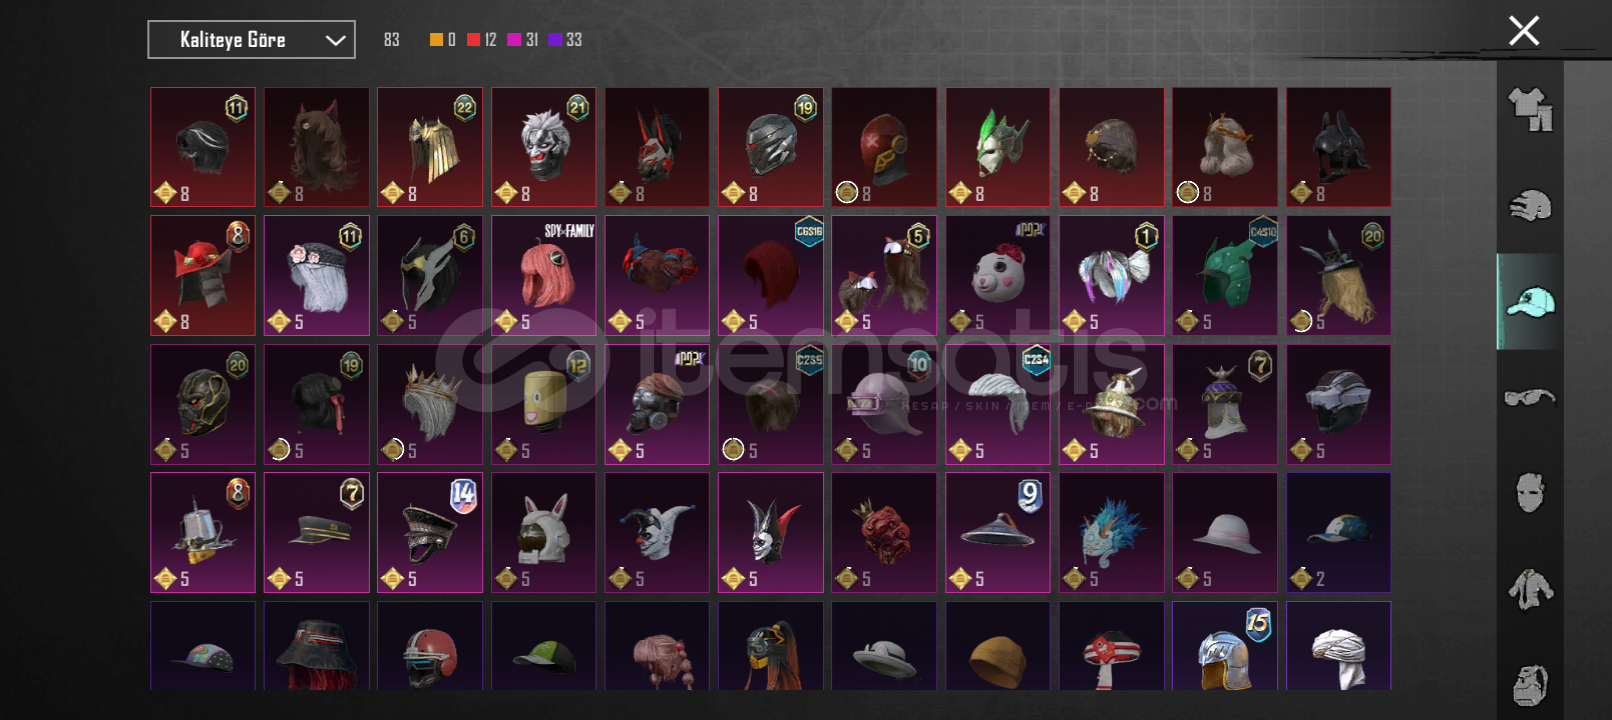
Task: Select the helmet with badge 15
Action: pyautogui.click(x=1225, y=646)
